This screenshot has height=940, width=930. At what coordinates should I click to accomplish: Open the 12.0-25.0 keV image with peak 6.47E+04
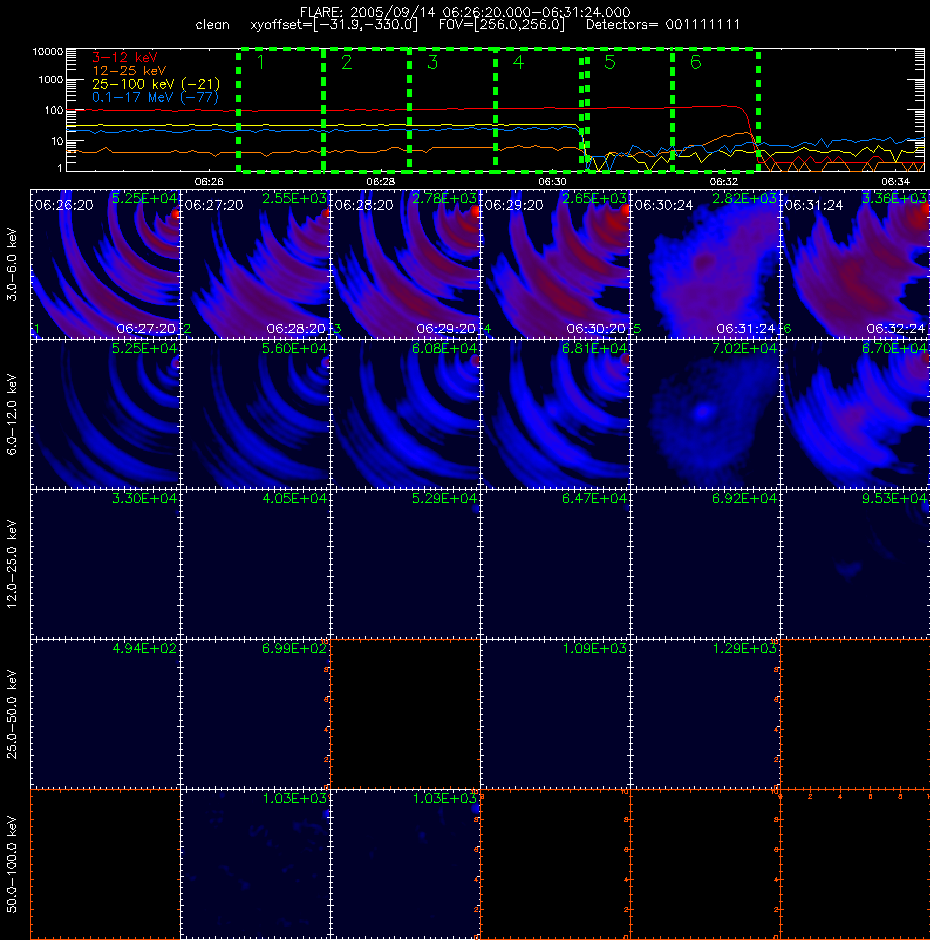coord(555,564)
